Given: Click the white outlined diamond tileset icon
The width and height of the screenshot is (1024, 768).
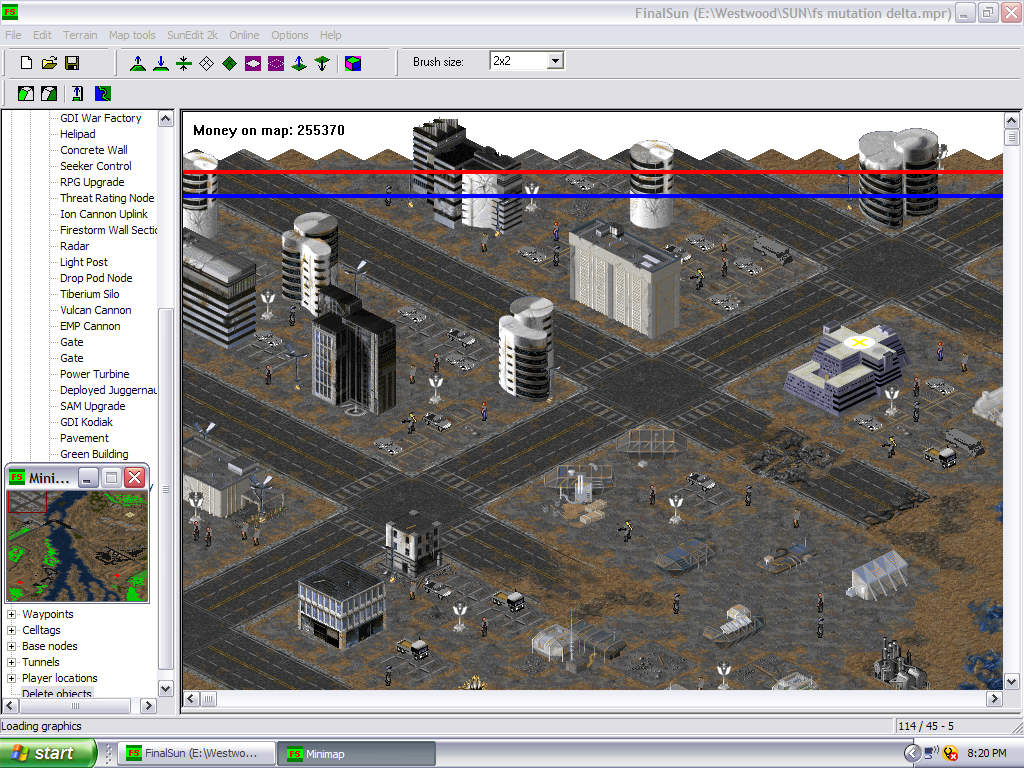Looking at the screenshot, I should [x=206, y=63].
